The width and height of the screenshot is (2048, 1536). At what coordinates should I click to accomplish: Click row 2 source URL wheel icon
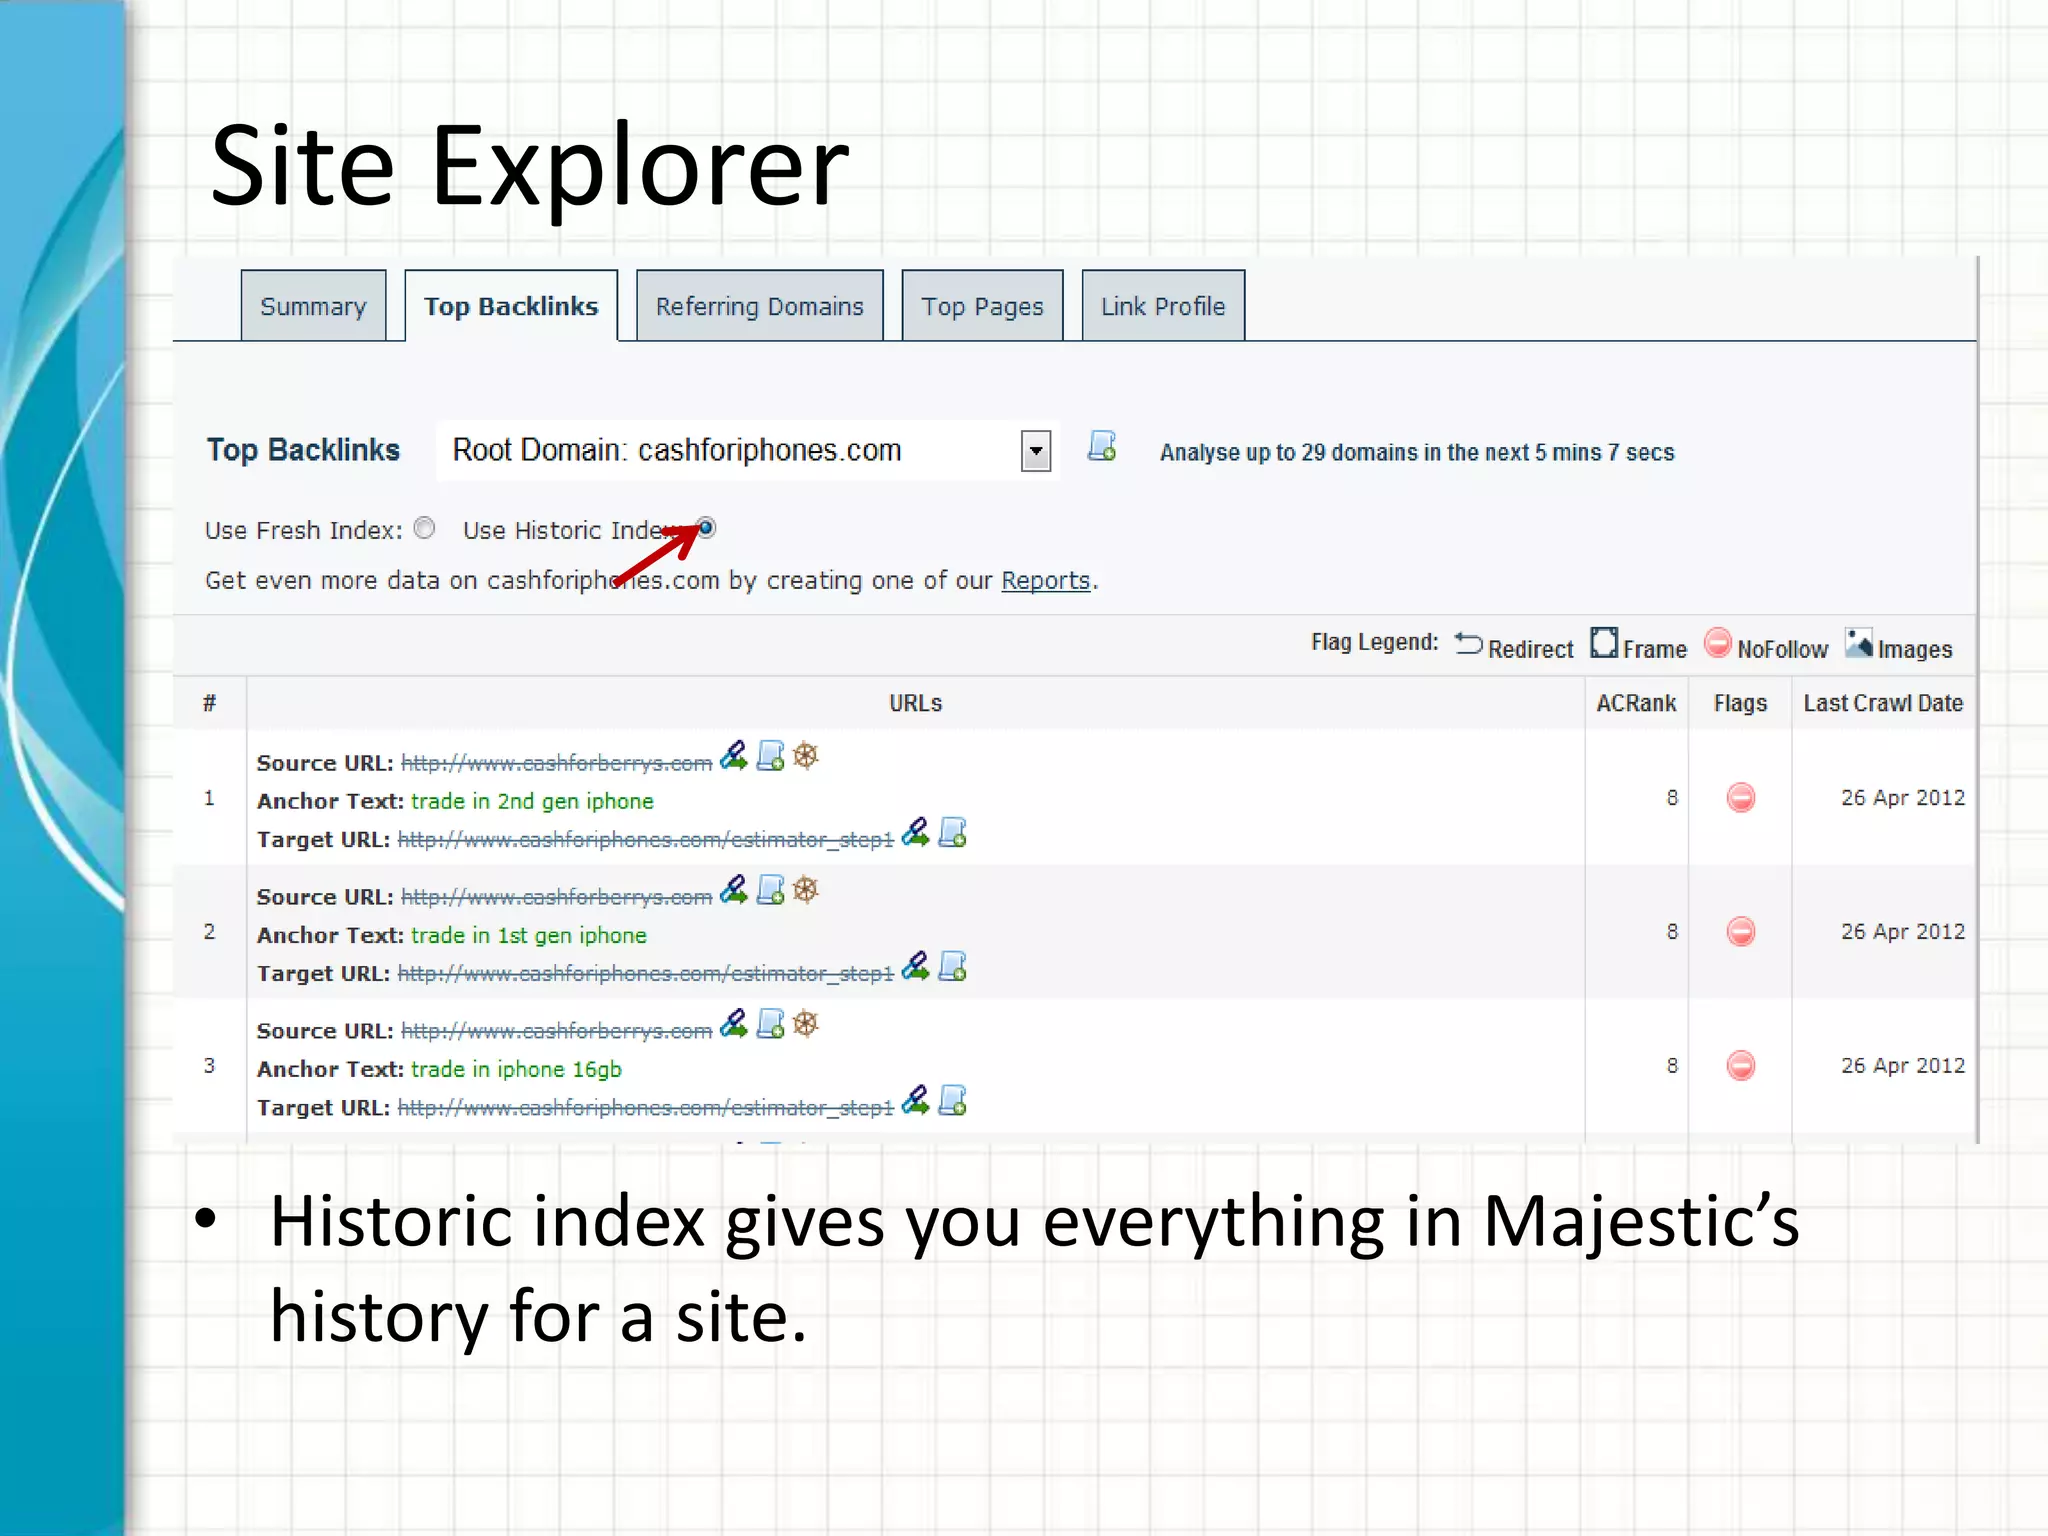click(806, 889)
